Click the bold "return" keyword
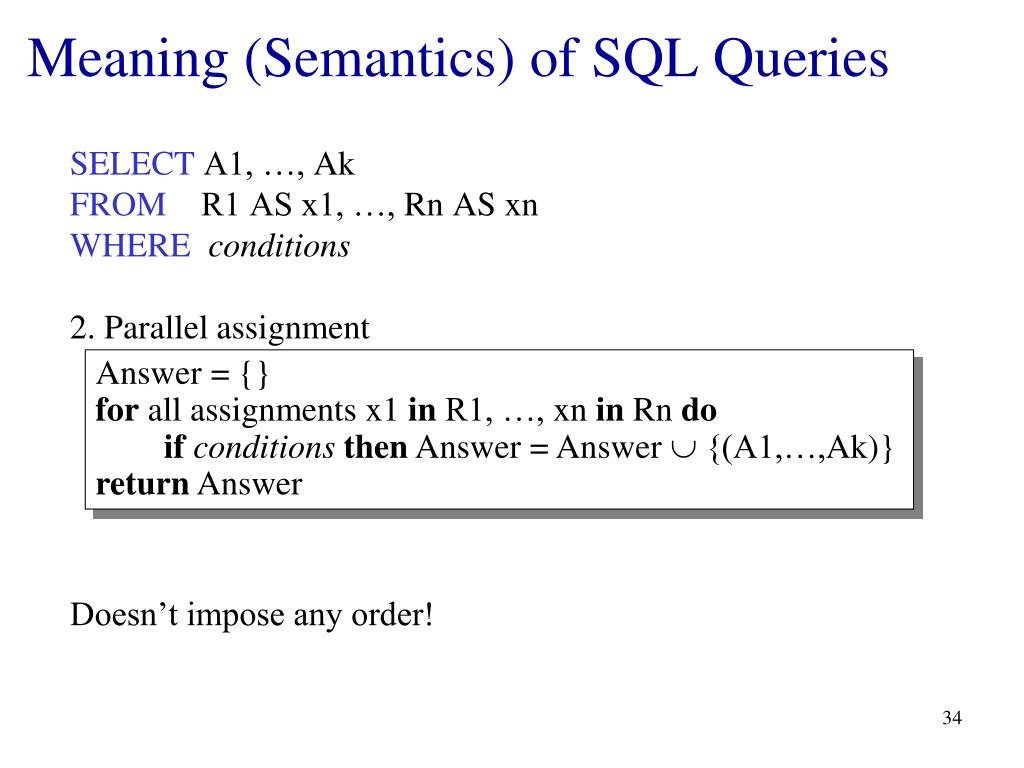This screenshot has height=768, width=1024. click(142, 485)
